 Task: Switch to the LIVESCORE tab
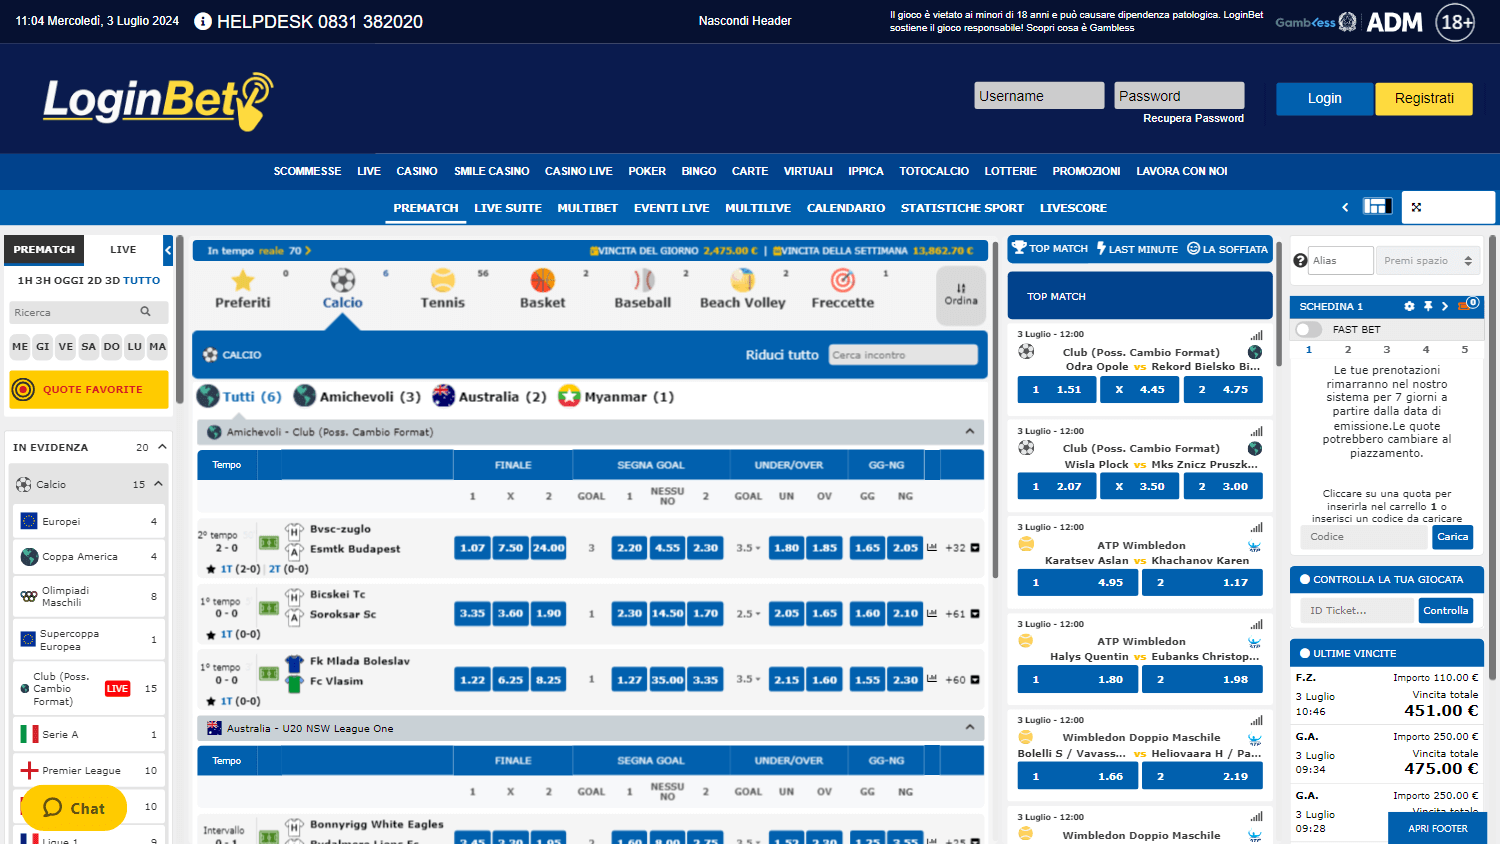[1073, 208]
